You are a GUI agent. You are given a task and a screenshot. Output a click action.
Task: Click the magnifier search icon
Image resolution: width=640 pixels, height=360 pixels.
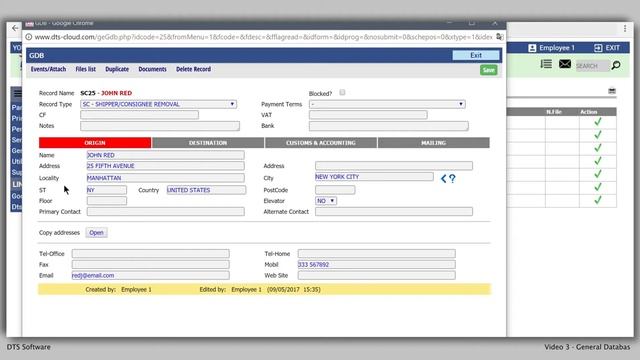[x=616, y=65]
